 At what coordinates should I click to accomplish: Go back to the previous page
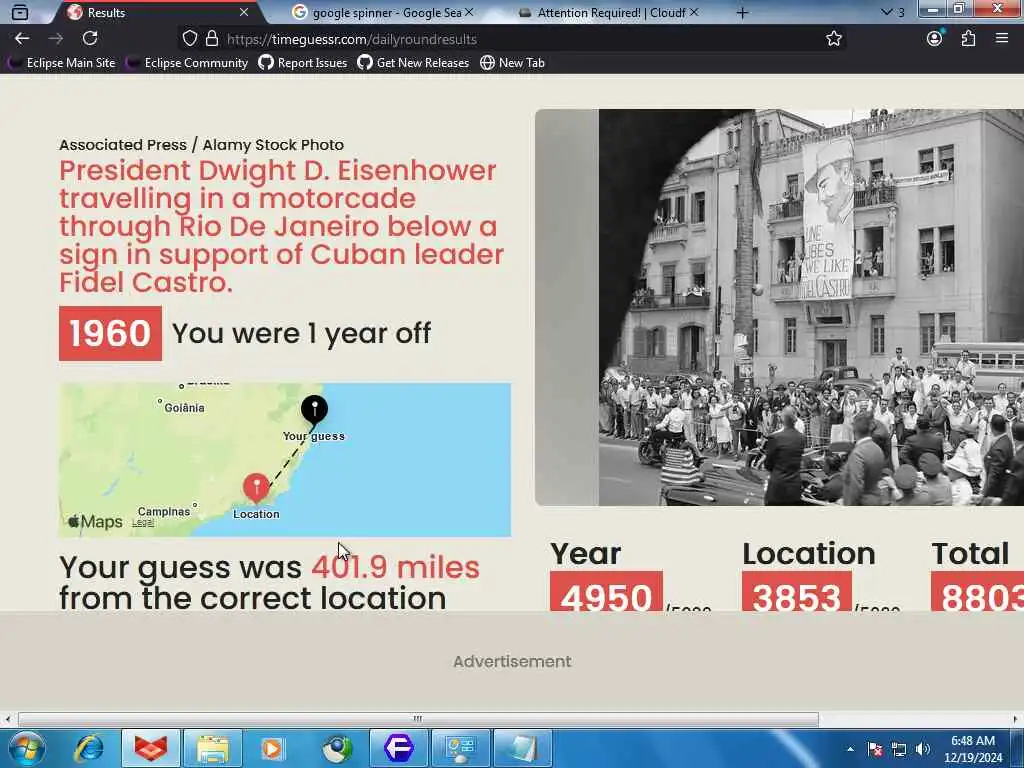(x=22, y=39)
